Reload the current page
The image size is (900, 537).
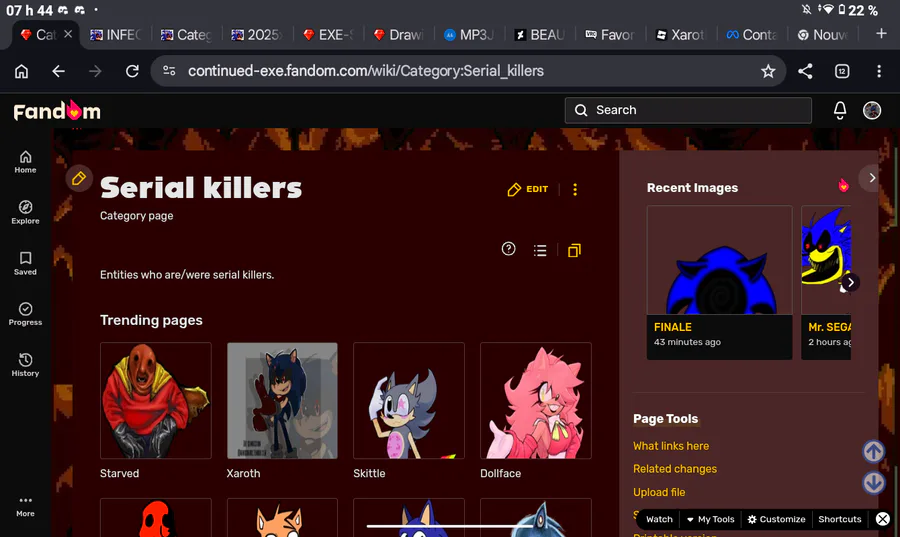[x=132, y=71]
